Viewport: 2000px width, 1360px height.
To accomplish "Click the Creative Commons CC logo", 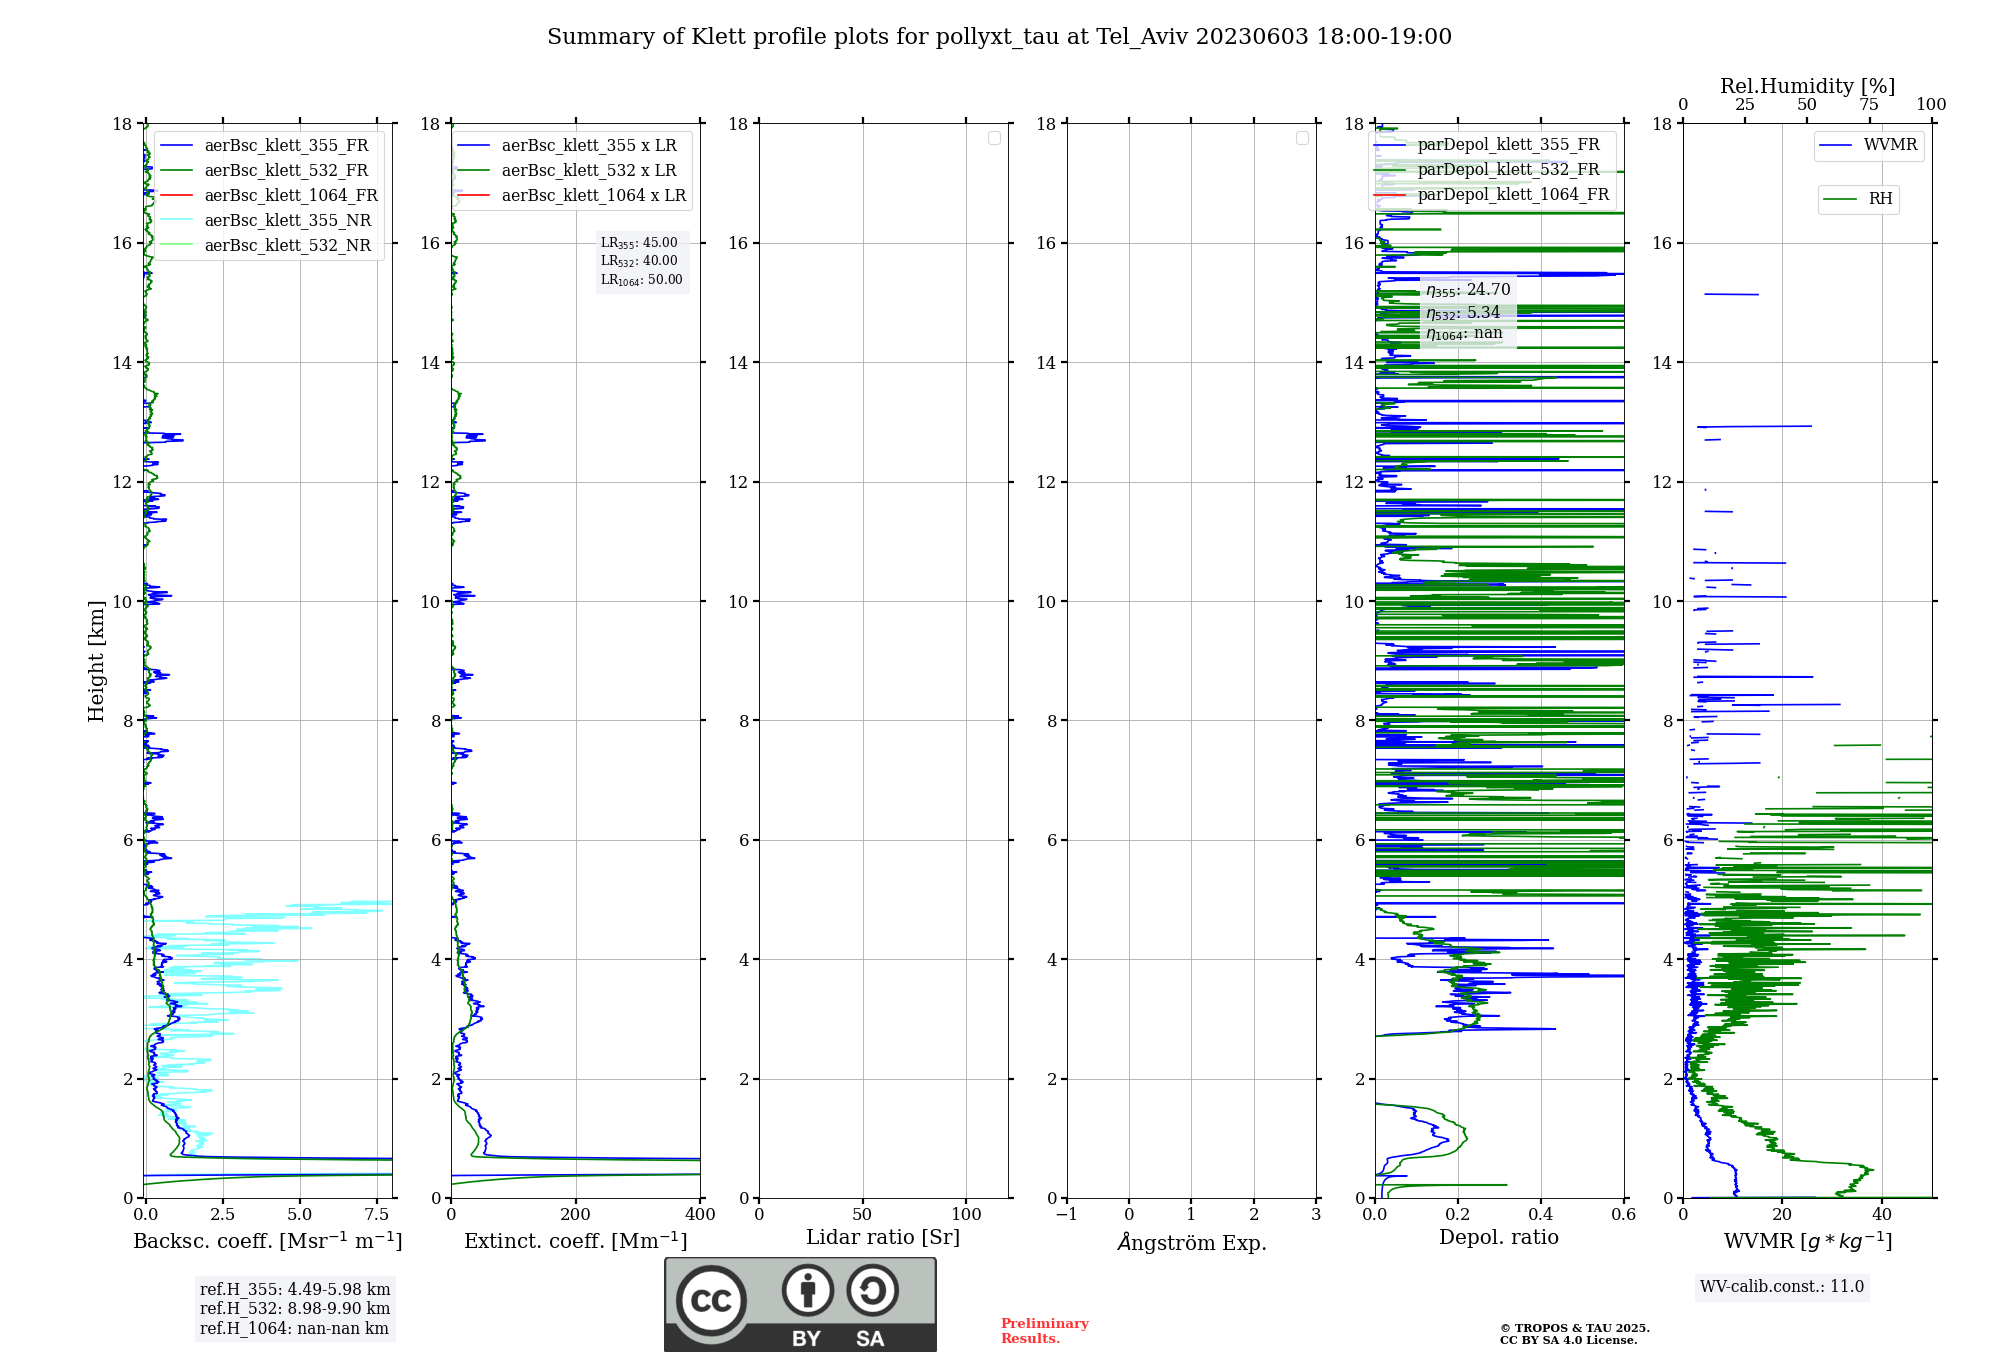I will coord(711,1301).
